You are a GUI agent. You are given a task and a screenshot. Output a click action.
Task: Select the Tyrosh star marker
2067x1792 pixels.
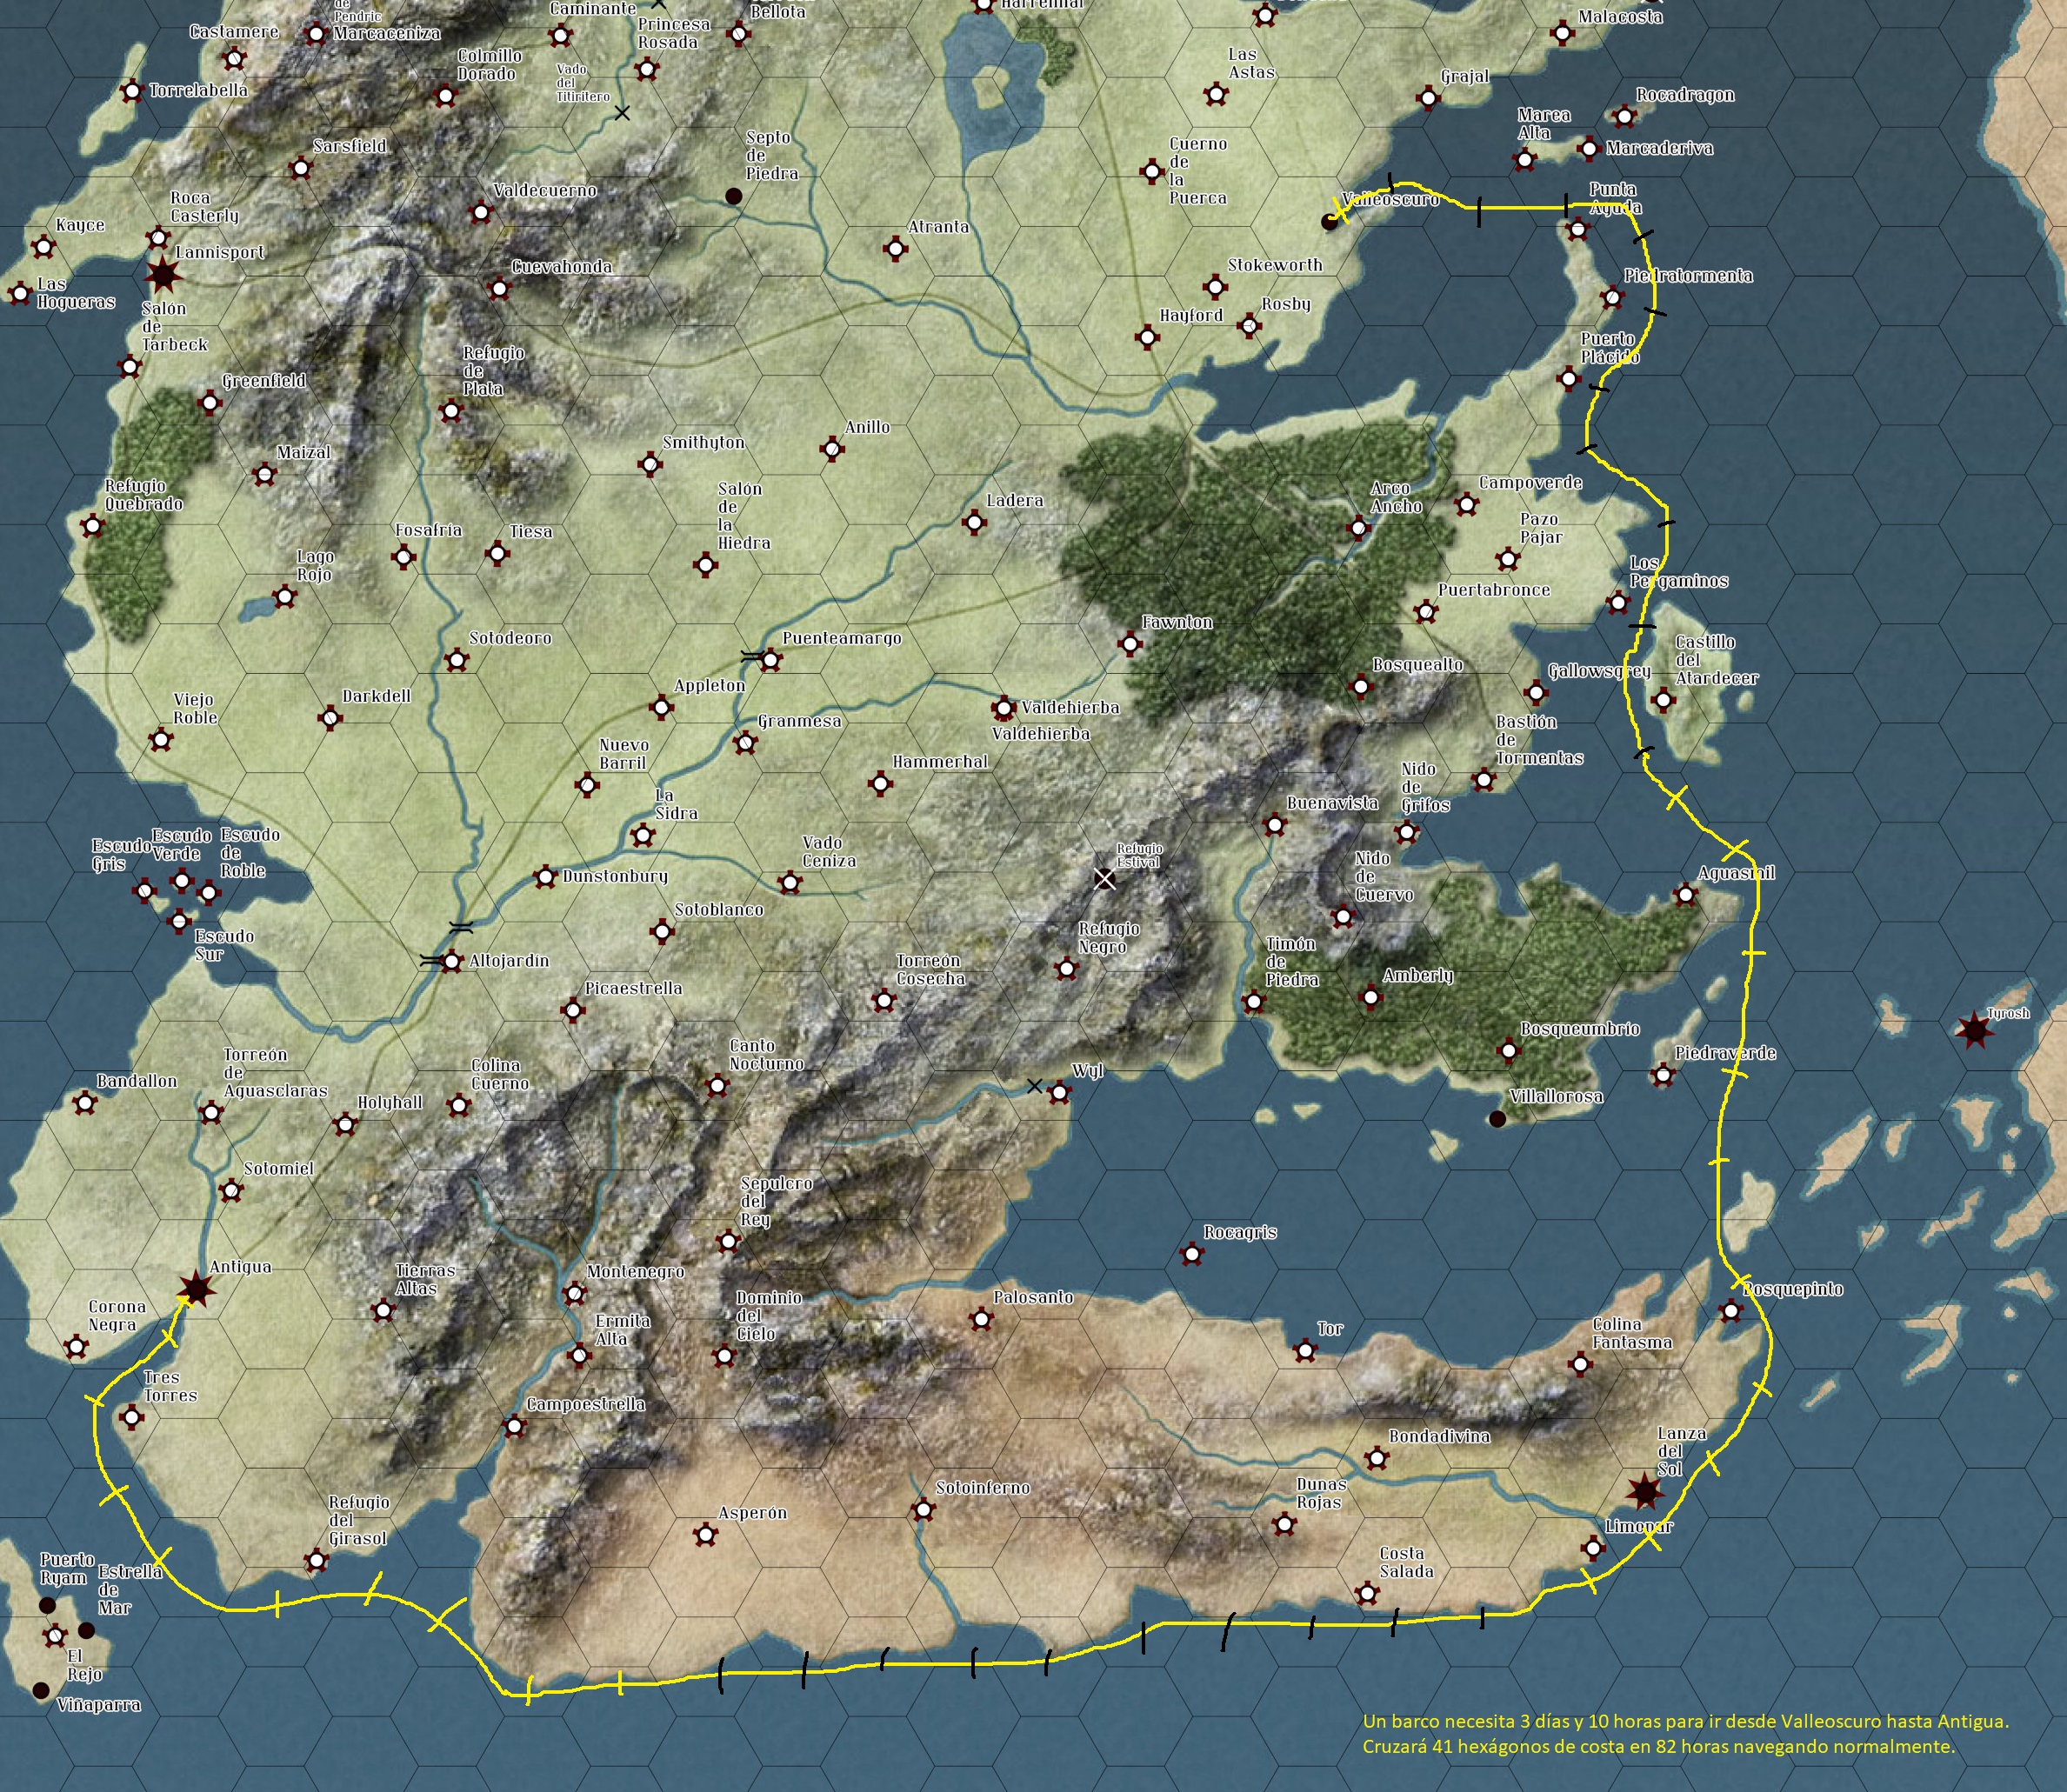pos(1974,1029)
